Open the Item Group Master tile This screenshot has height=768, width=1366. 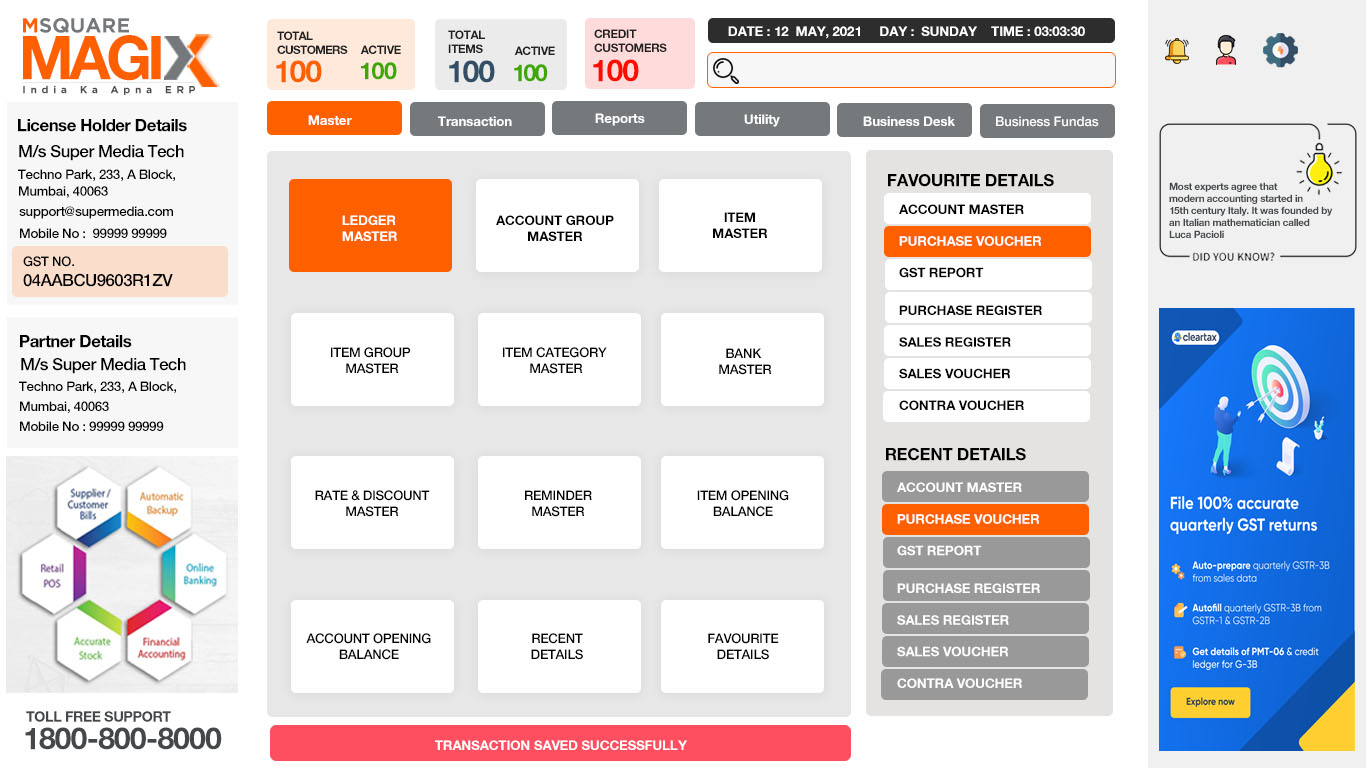tap(372, 360)
